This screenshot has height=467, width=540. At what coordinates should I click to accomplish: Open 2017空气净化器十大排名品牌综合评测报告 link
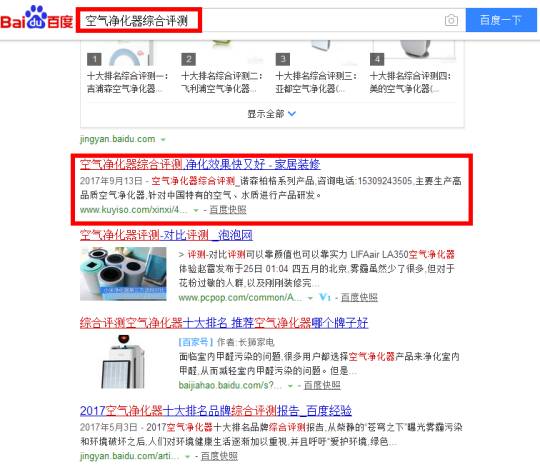coord(216,411)
